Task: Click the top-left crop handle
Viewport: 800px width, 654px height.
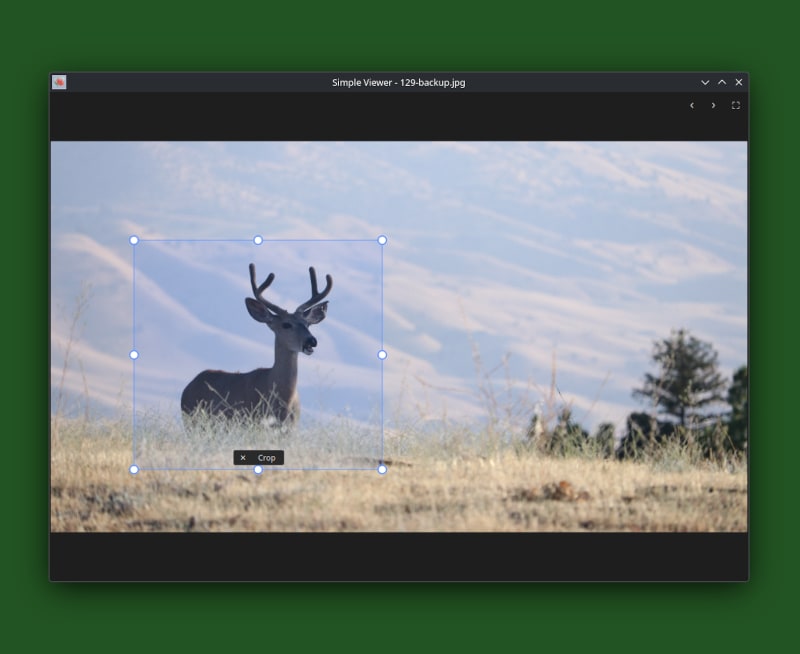Action: [134, 240]
